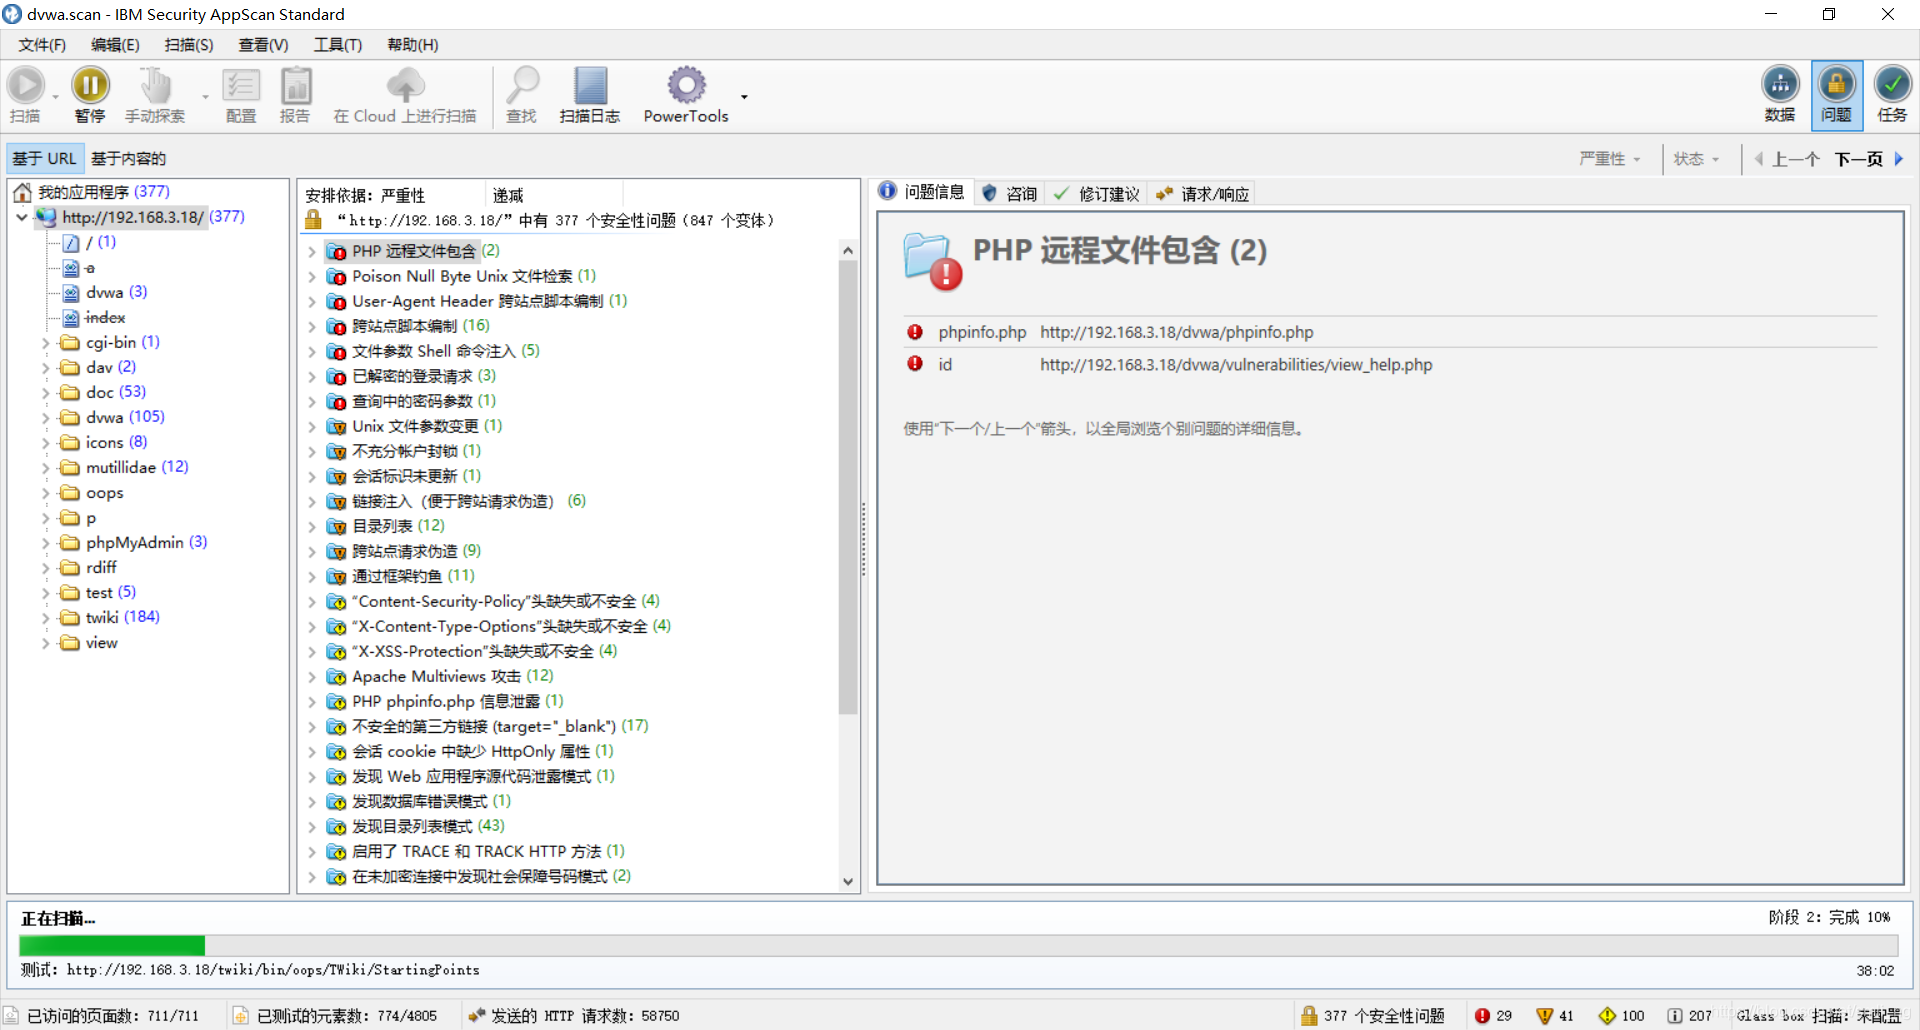Open the 扫描日志 scan log icon
1920x1030 pixels.
(590, 86)
